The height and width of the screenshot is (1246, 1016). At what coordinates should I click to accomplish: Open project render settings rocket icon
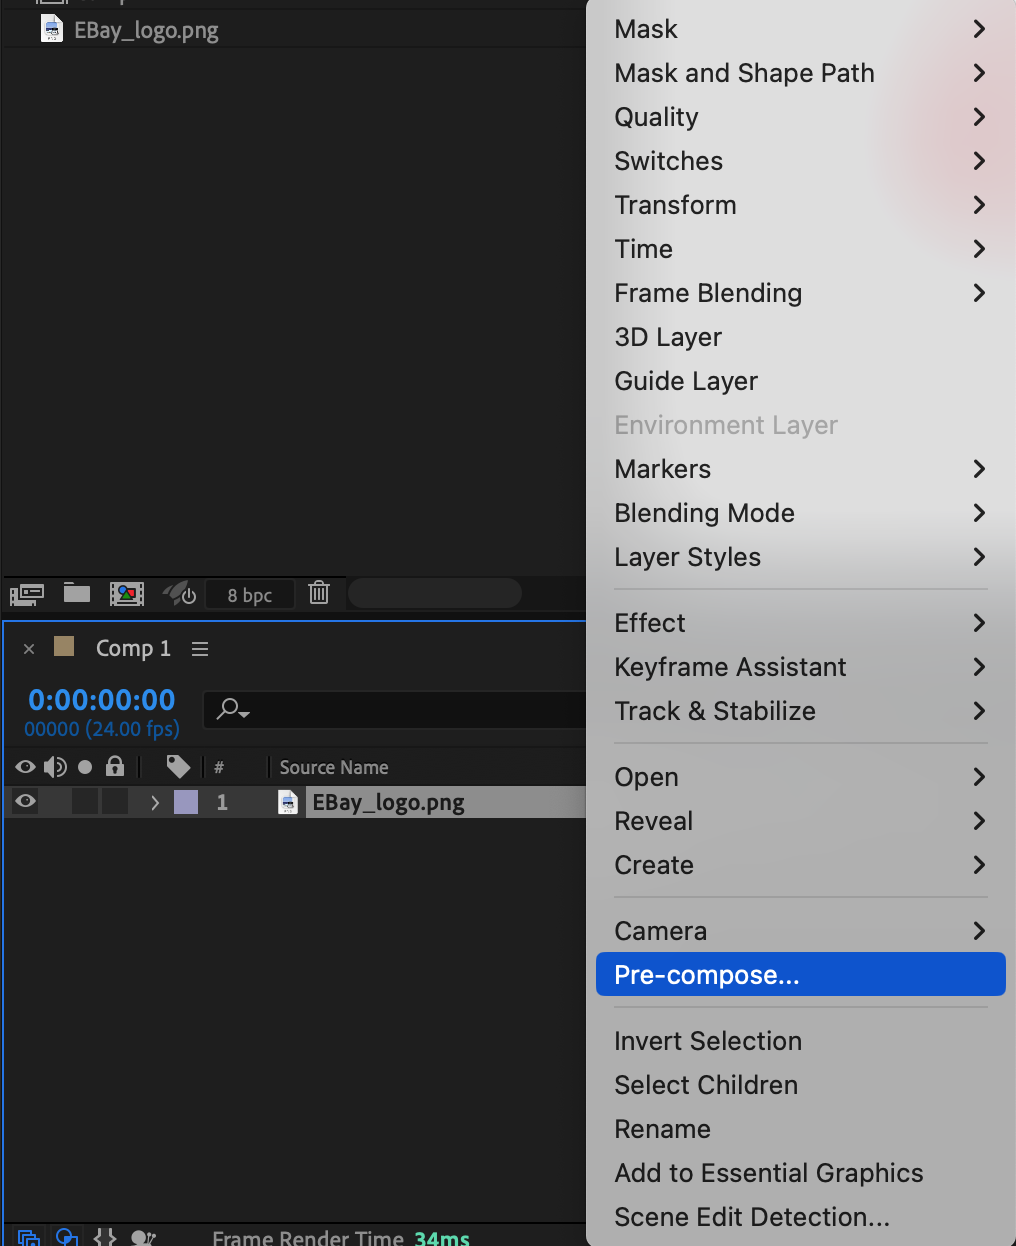click(x=180, y=594)
